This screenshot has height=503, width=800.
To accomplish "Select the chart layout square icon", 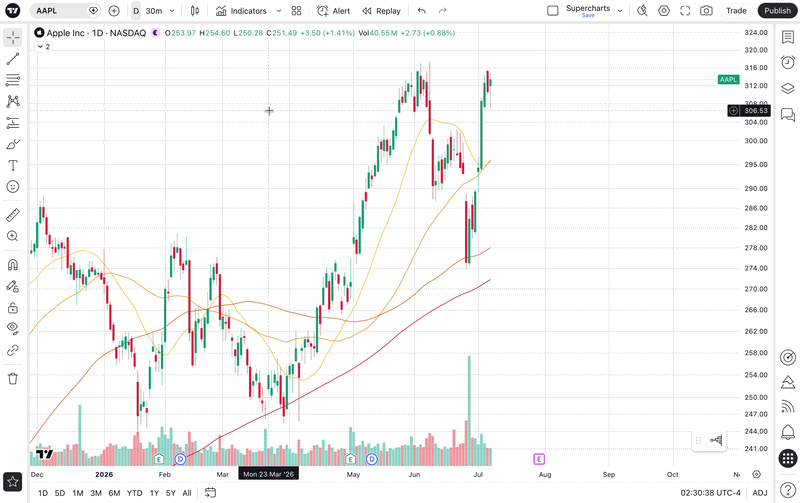I will pyautogui.click(x=552, y=11).
